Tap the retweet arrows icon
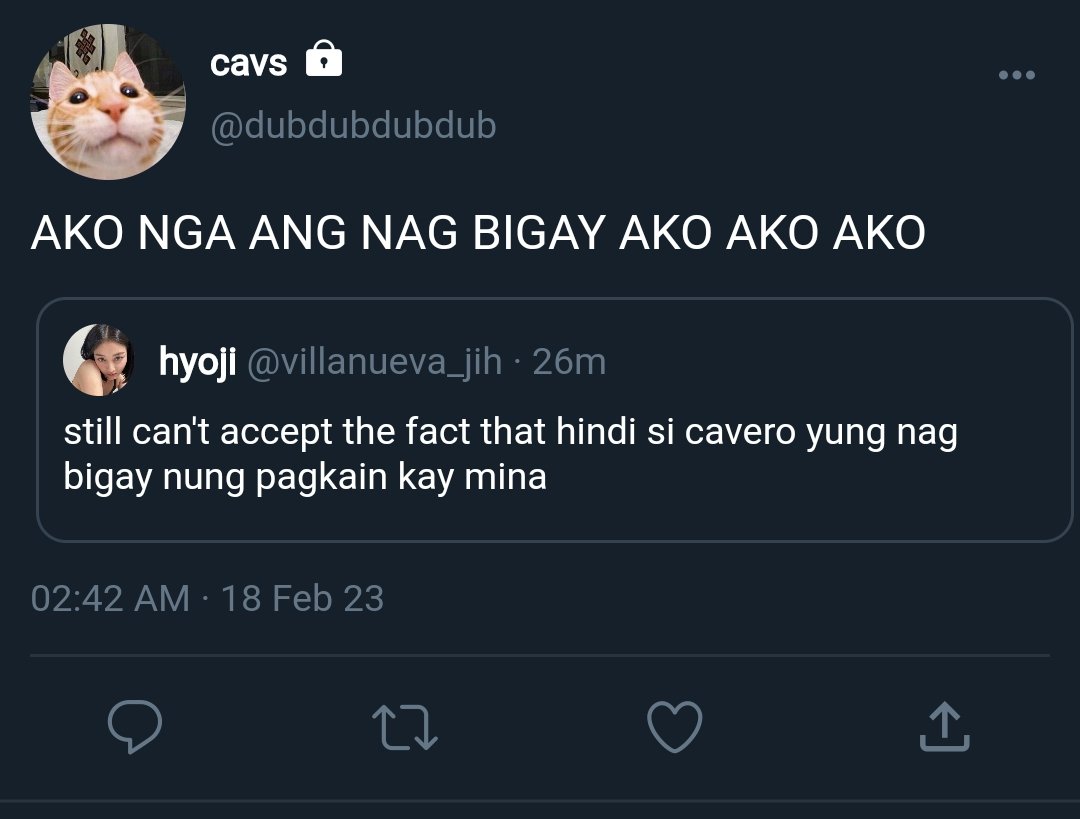Viewport: 1080px width, 819px height. point(404,727)
